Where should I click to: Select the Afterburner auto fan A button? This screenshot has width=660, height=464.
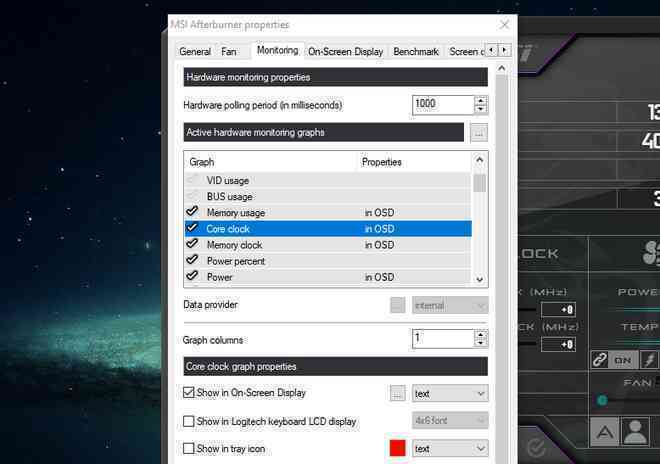pos(604,432)
